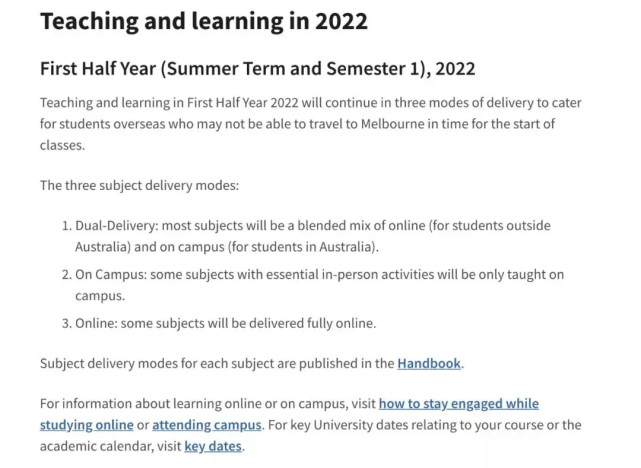Click list number 3 marker
The image size is (641, 468).
coord(66,322)
